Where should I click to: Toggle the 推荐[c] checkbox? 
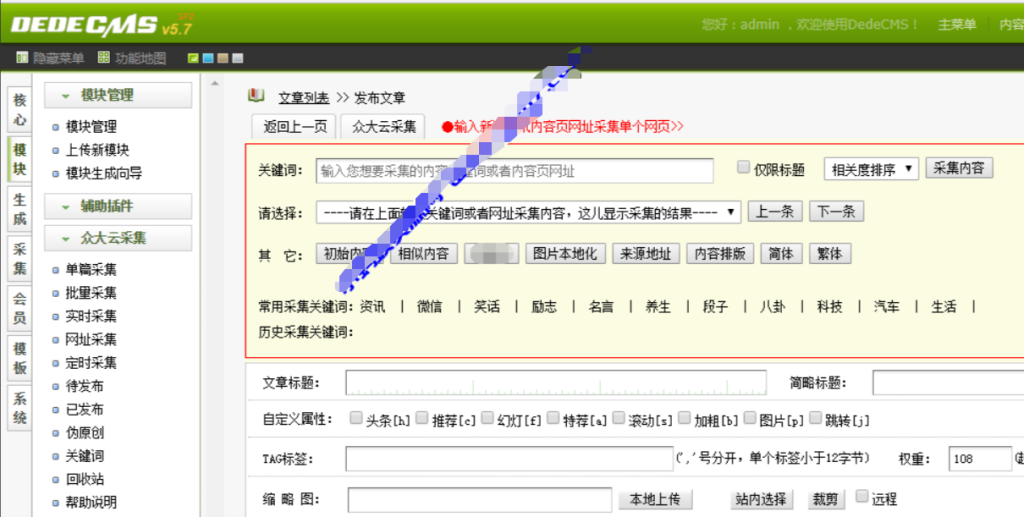pyautogui.click(x=422, y=418)
